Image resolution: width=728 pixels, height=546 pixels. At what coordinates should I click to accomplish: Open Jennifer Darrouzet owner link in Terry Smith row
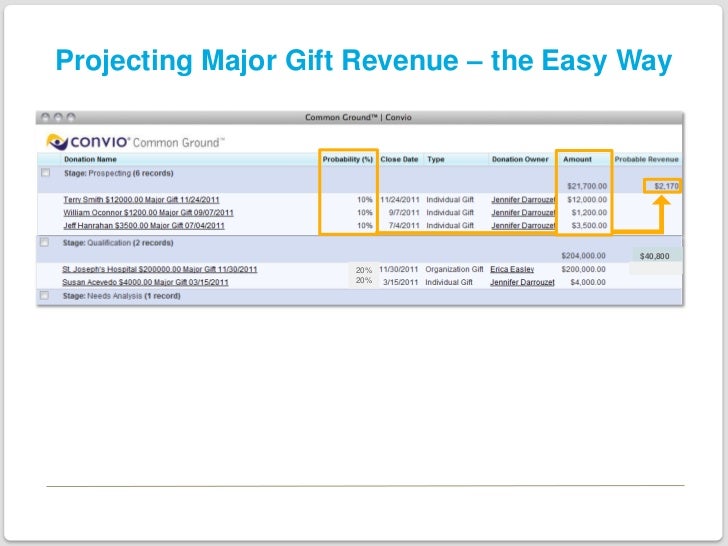click(523, 200)
